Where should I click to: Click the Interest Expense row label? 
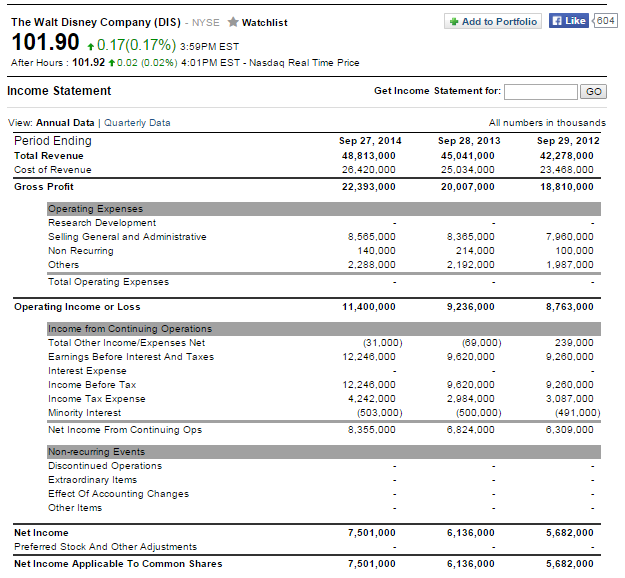pos(87,371)
